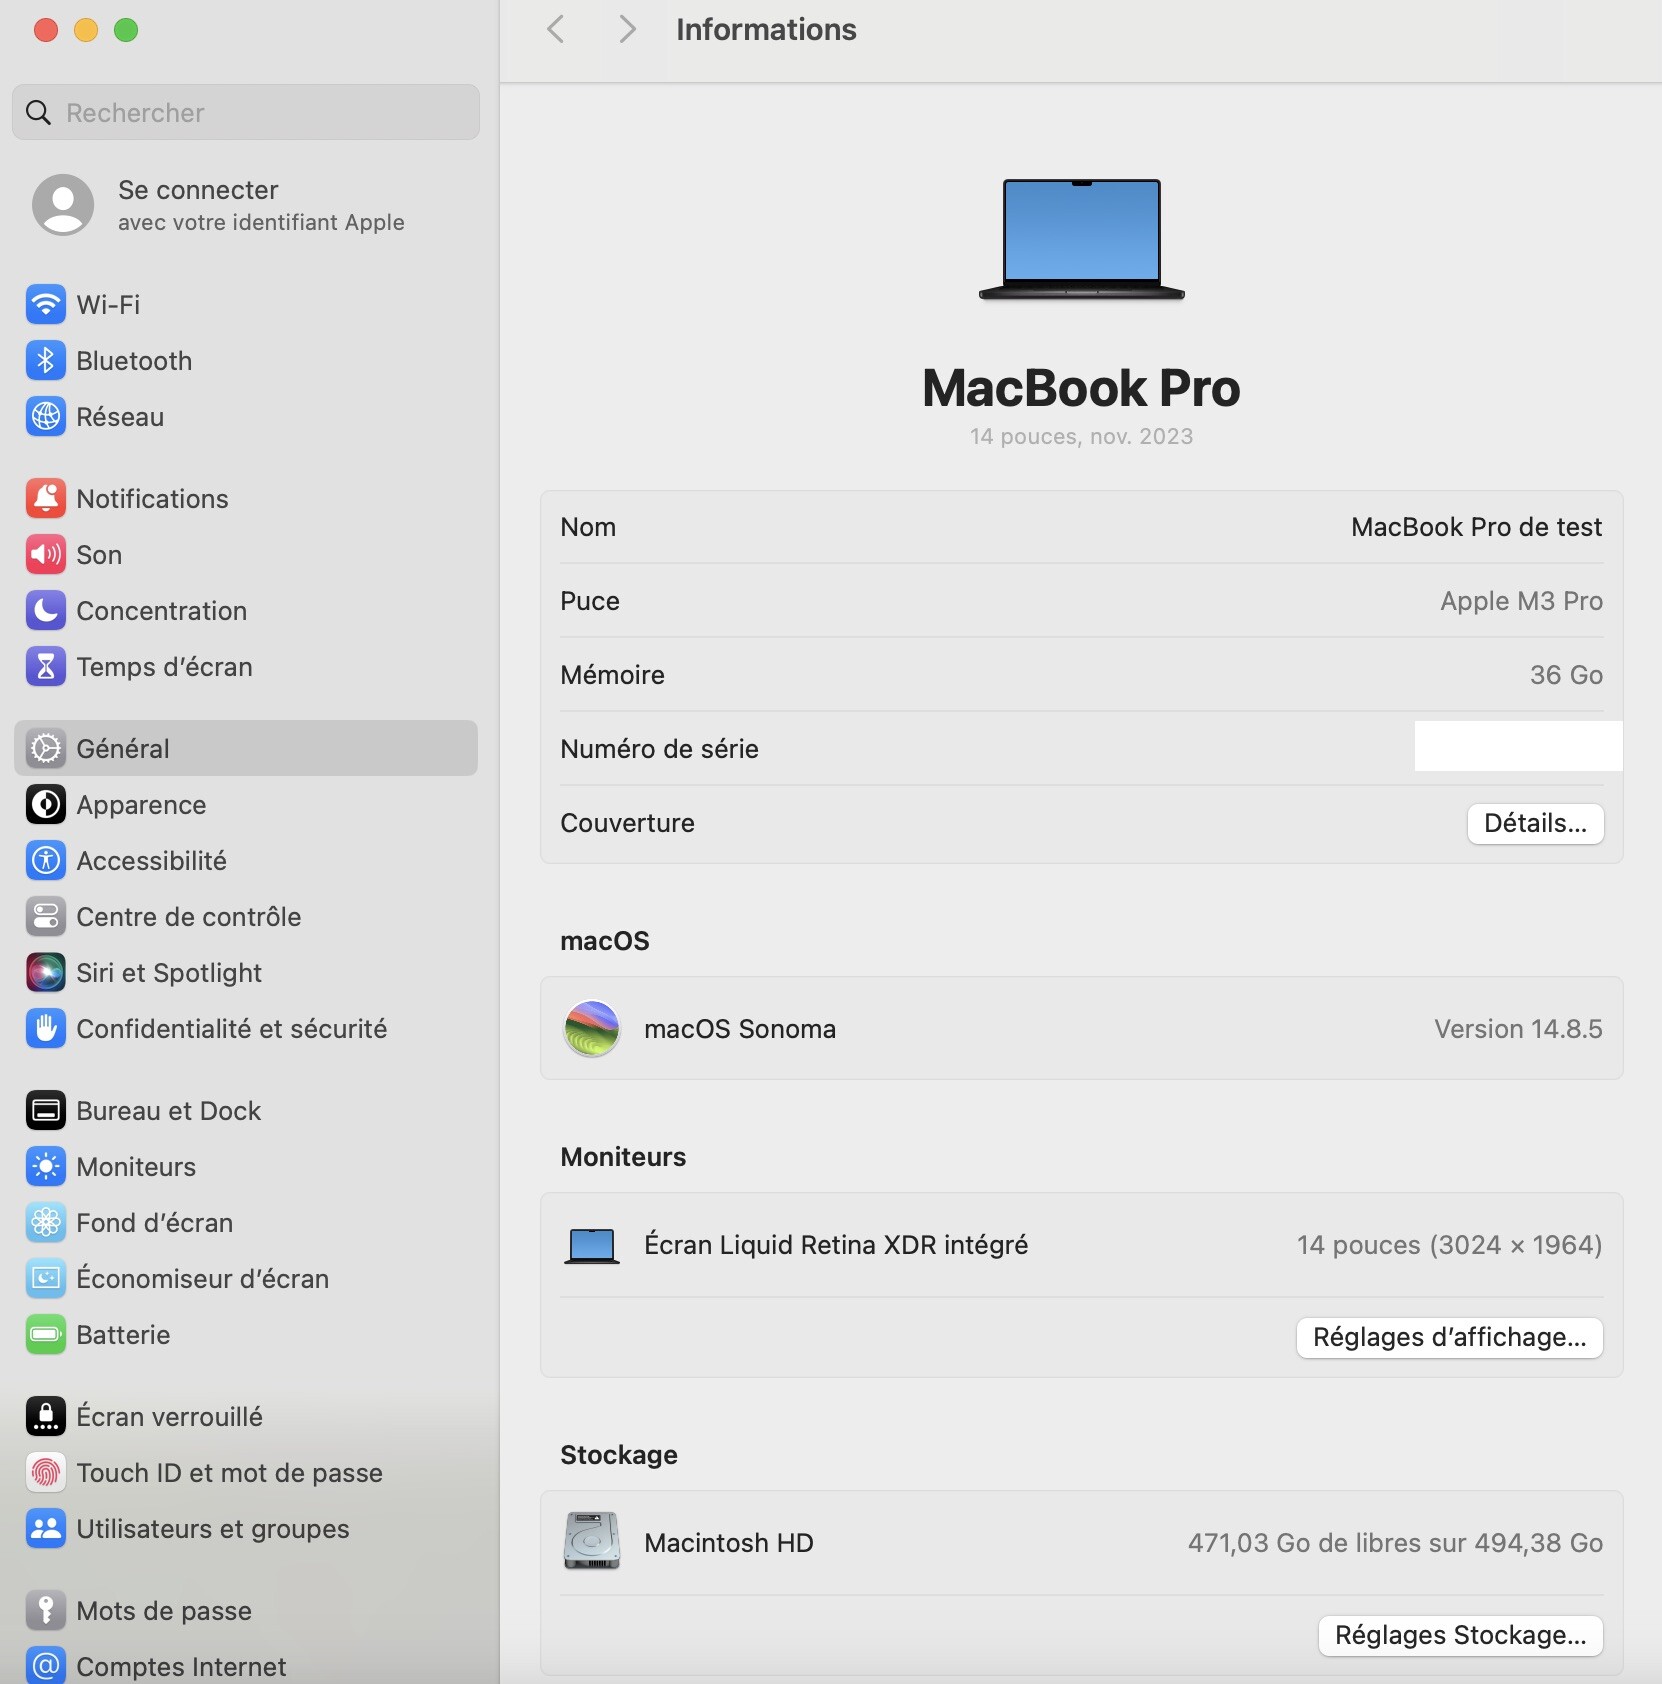
Task: Select Général in the sidebar
Action: [x=123, y=747]
